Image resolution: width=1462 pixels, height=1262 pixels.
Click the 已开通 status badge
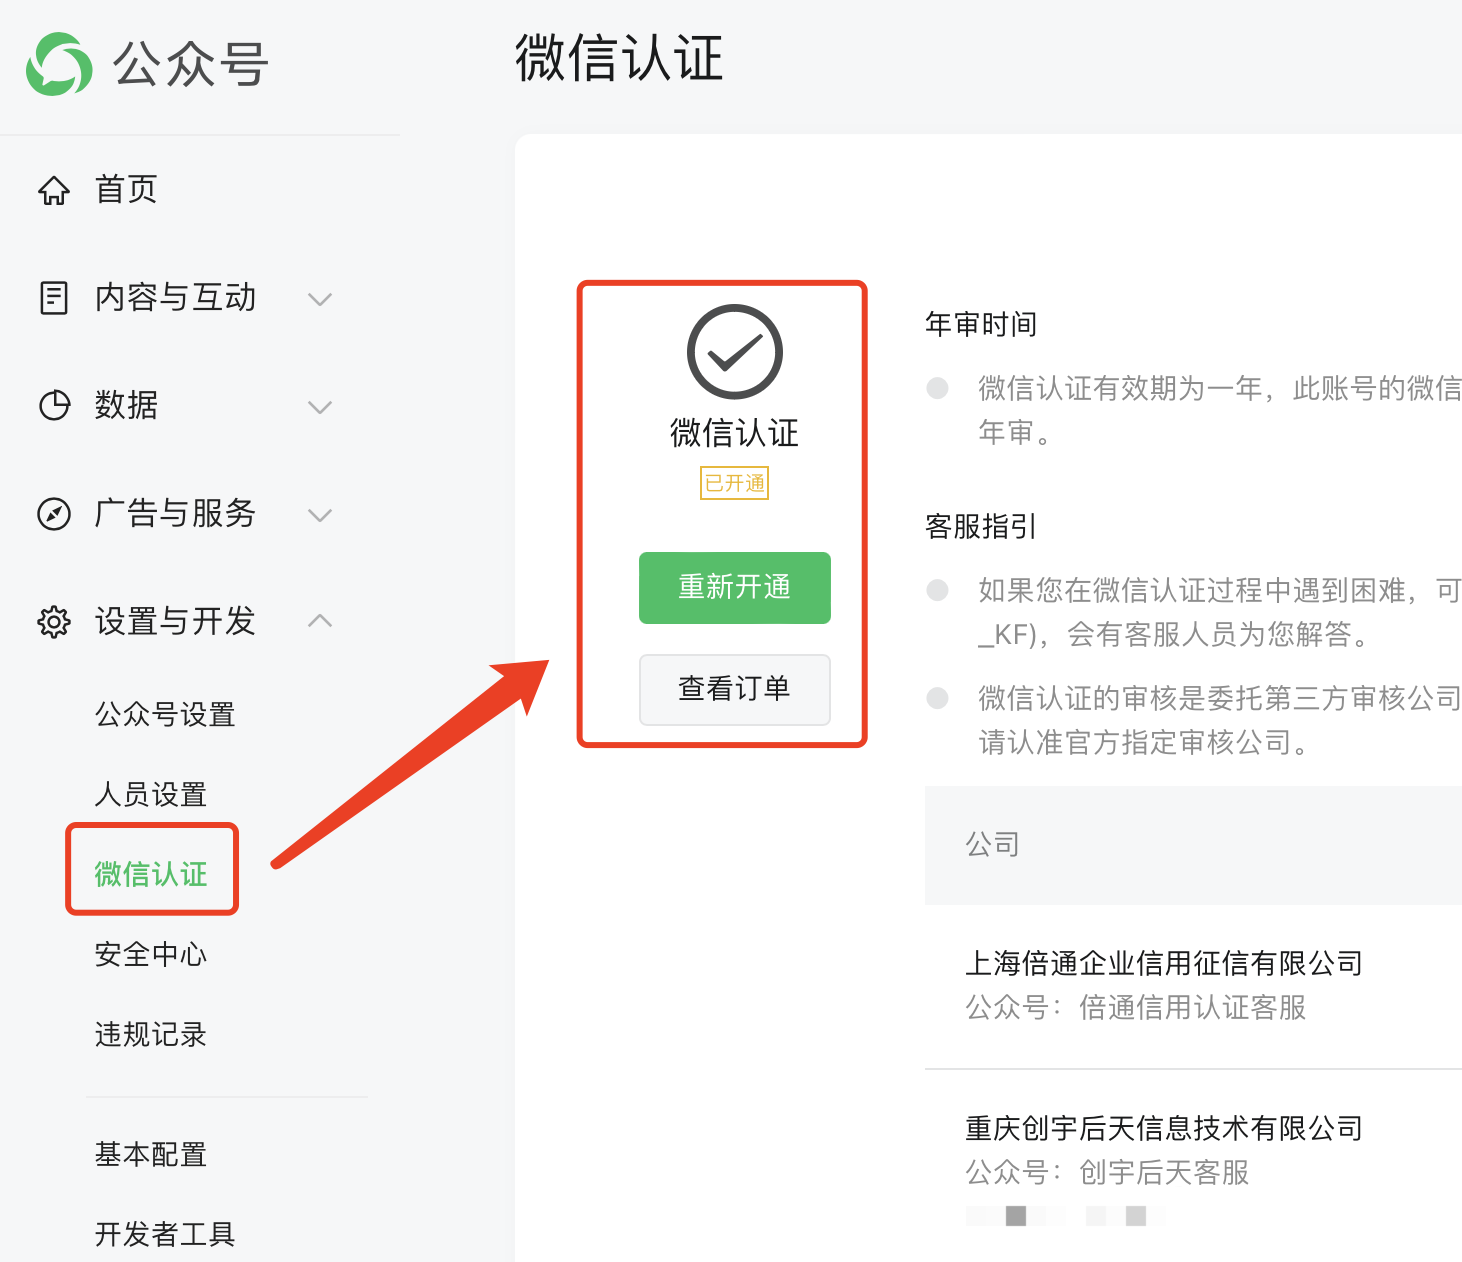coord(734,483)
